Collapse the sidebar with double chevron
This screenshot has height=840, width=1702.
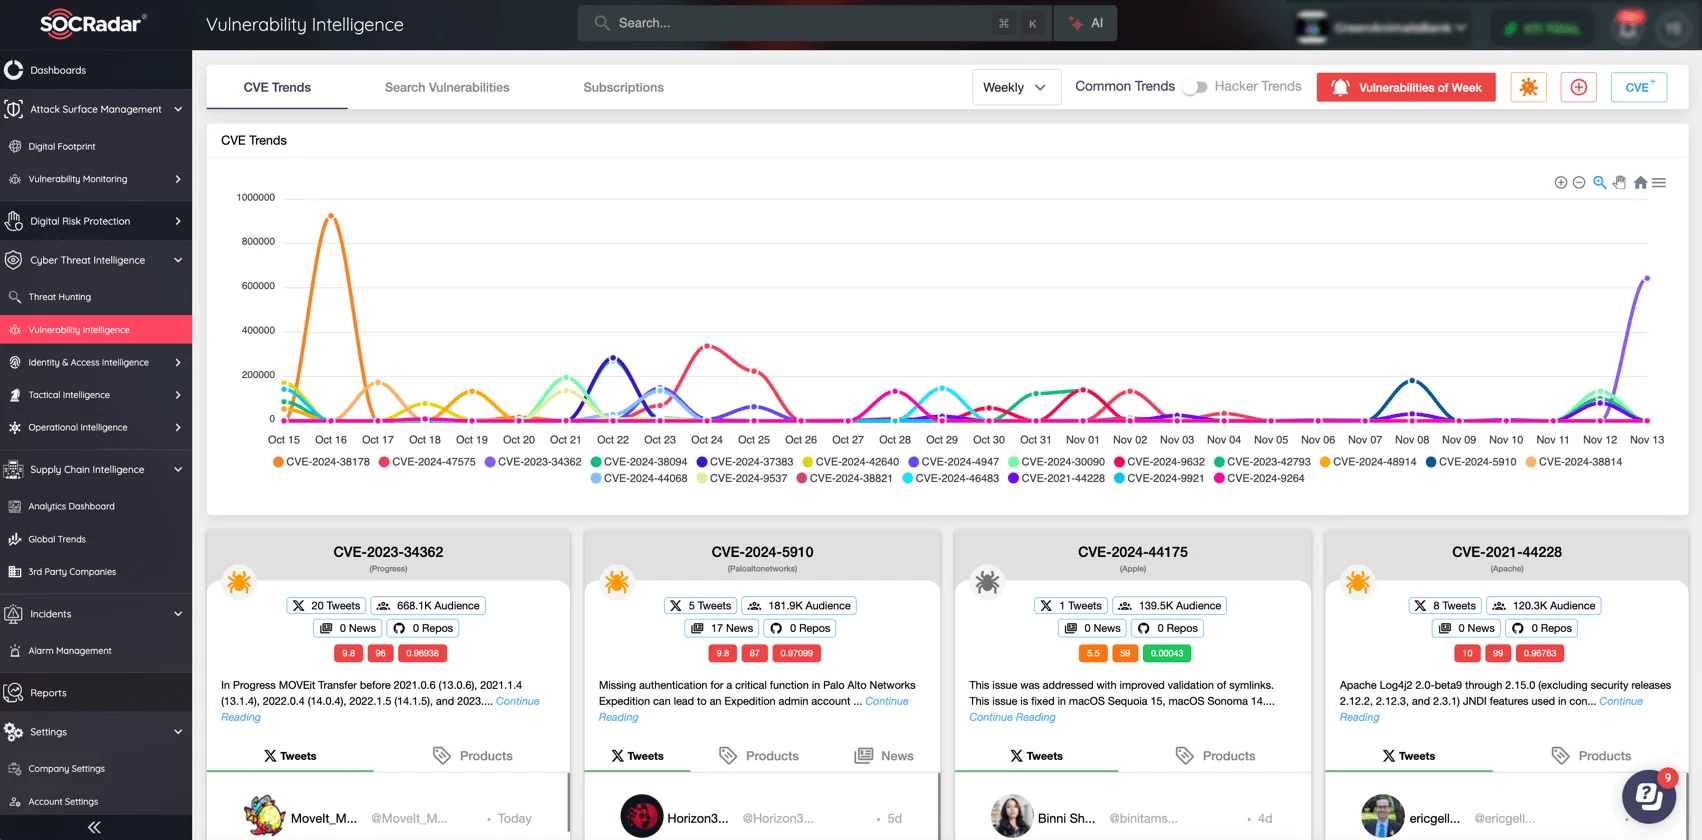[94, 827]
